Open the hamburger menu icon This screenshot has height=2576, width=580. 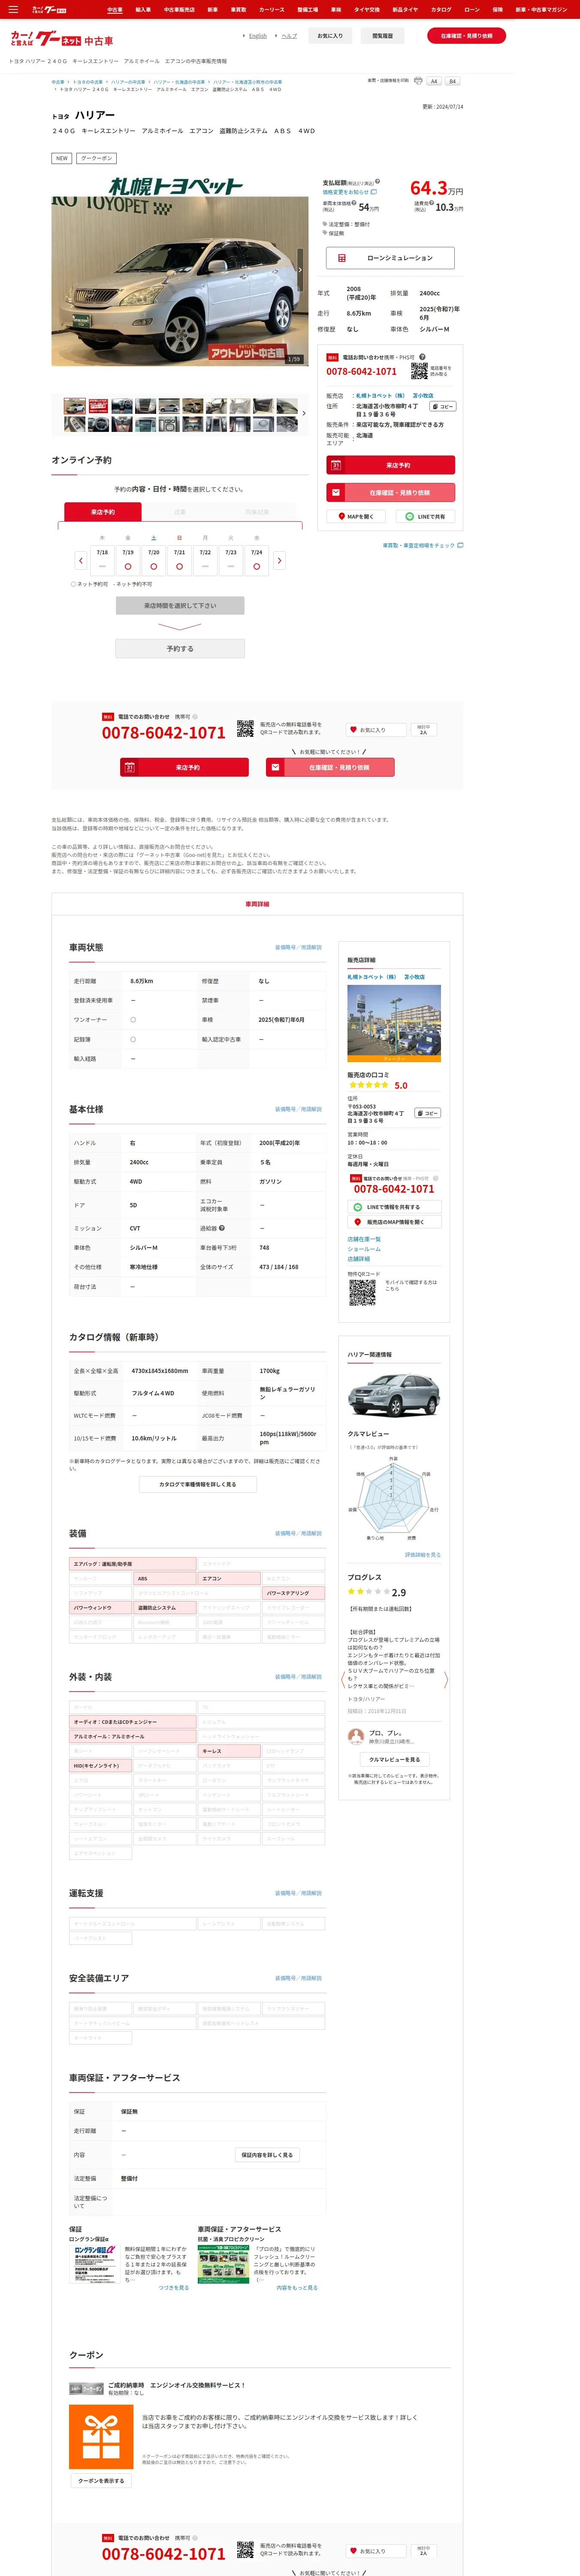pyautogui.click(x=13, y=9)
